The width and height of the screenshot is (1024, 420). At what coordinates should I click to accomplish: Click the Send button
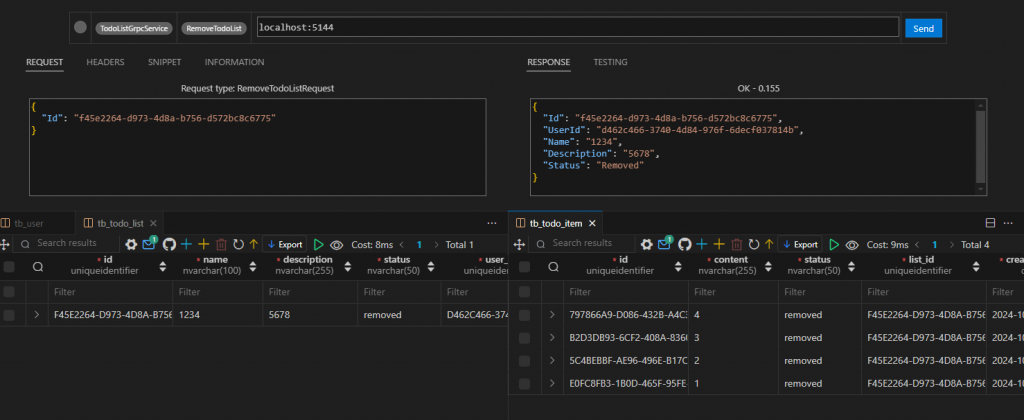pos(923,28)
